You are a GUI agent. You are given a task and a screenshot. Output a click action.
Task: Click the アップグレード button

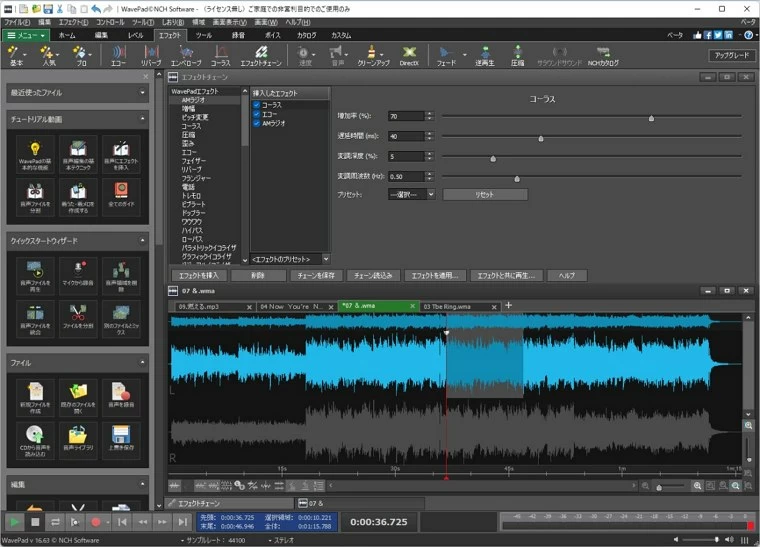tap(731, 55)
